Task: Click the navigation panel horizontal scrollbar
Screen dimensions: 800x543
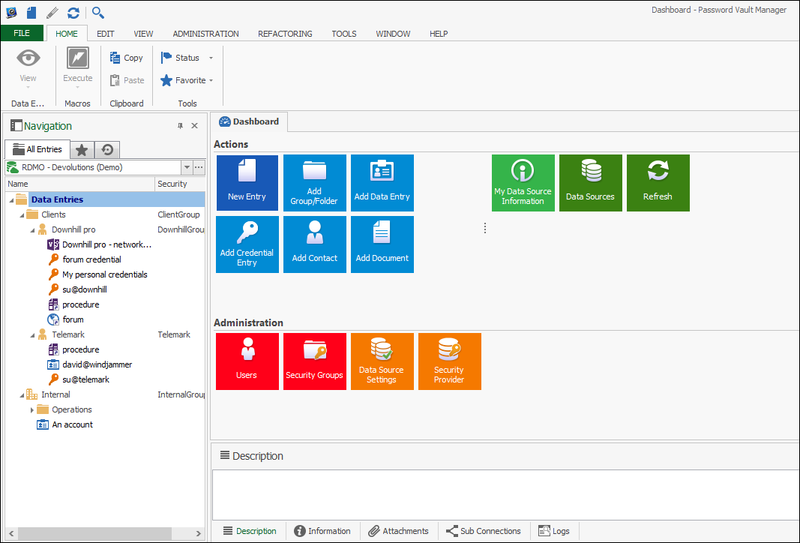Action: [95, 533]
